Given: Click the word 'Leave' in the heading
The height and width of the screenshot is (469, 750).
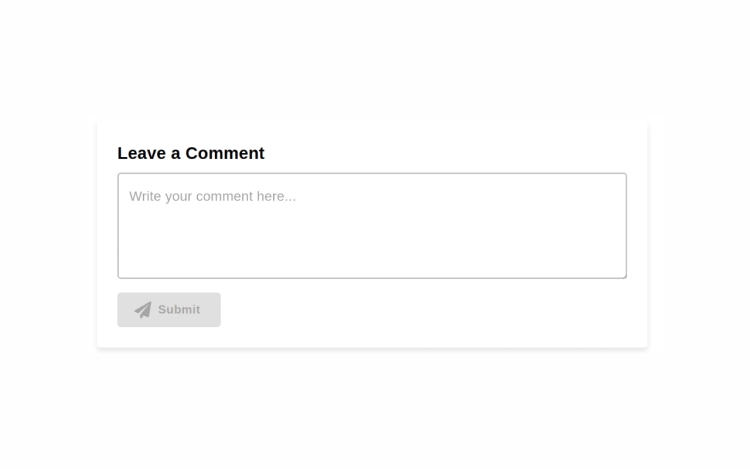Looking at the screenshot, I should click(142, 153).
